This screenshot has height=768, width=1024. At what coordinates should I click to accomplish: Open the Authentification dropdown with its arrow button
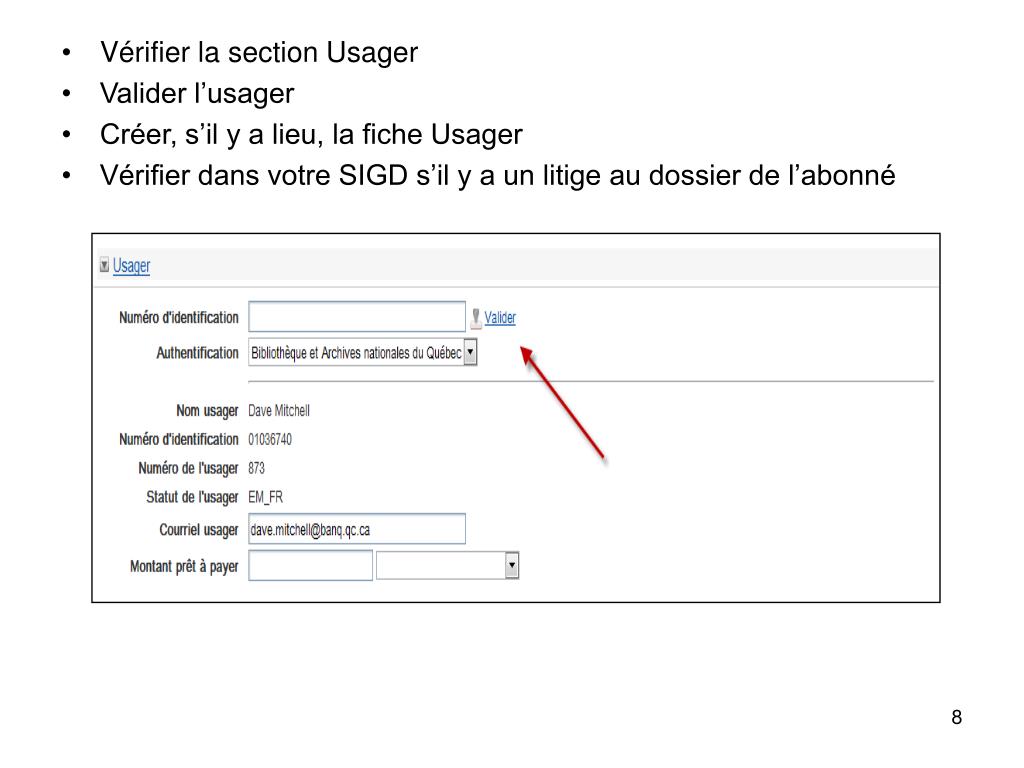[x=470, y=352]
